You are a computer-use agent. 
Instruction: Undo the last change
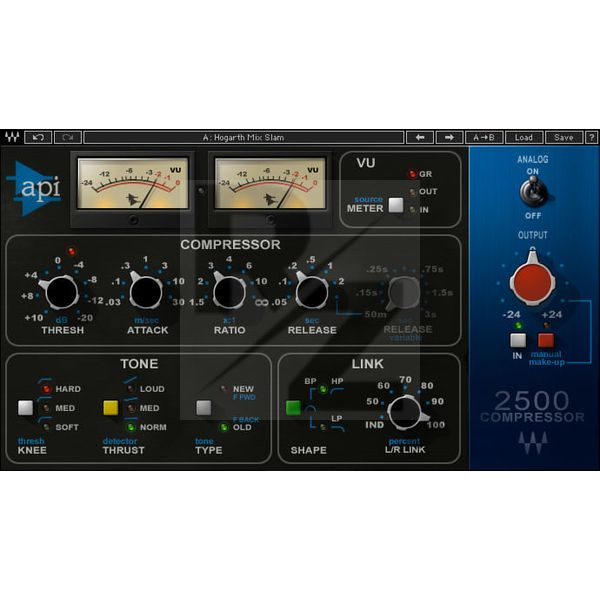(38, 137)
